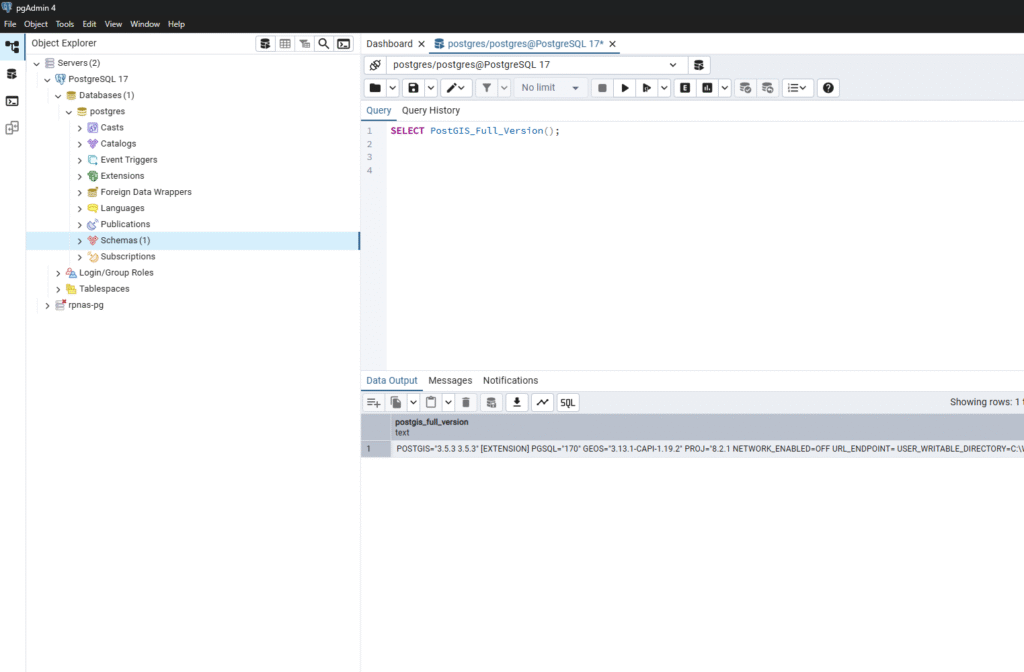The width and height of the screenshot is (1024, 672).
Task: Open the graph visualiser for results
Action: [542, 402]
